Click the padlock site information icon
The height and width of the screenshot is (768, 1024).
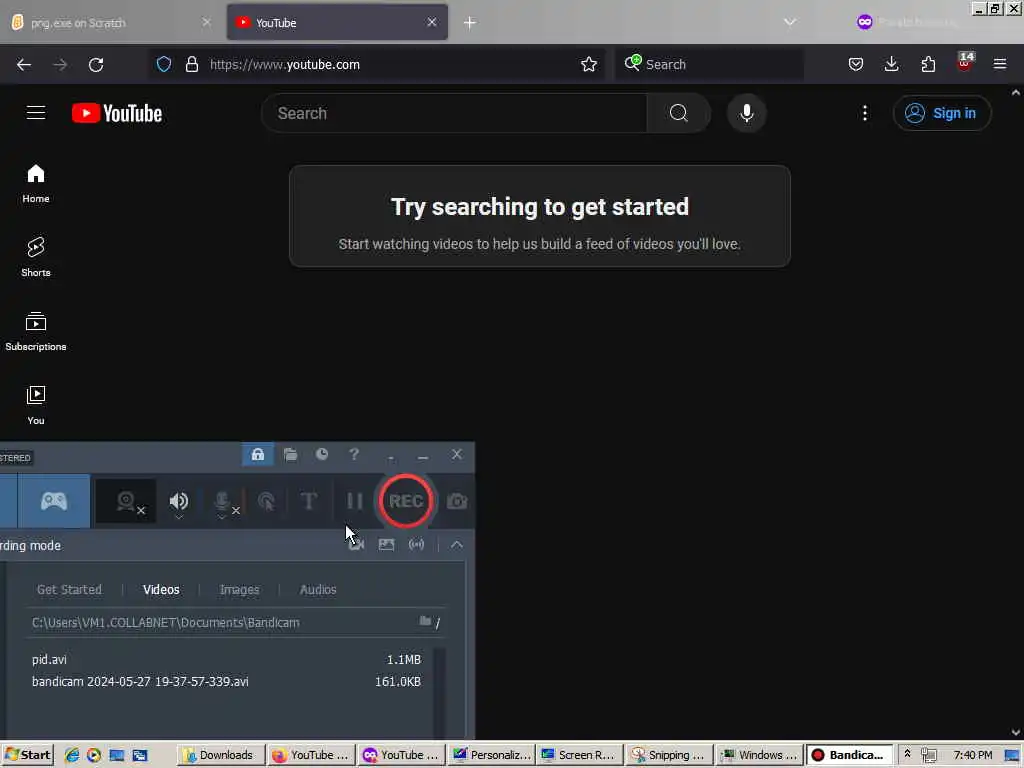tap(191, 64)
